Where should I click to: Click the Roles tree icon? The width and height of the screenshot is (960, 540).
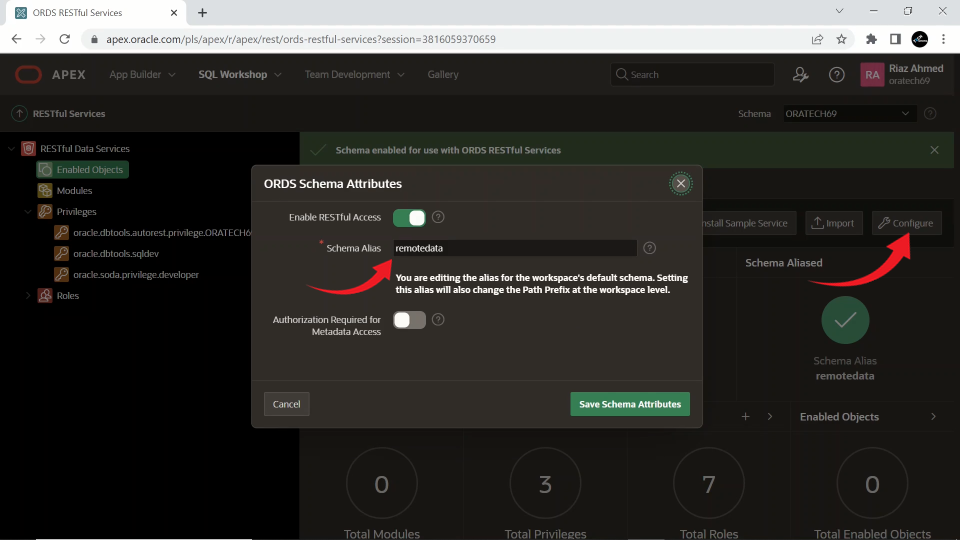(45, 295)
